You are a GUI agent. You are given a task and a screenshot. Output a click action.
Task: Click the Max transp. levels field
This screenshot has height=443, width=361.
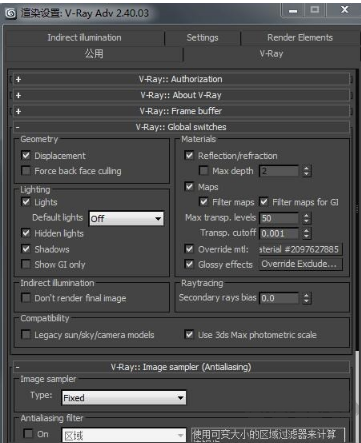279,218
